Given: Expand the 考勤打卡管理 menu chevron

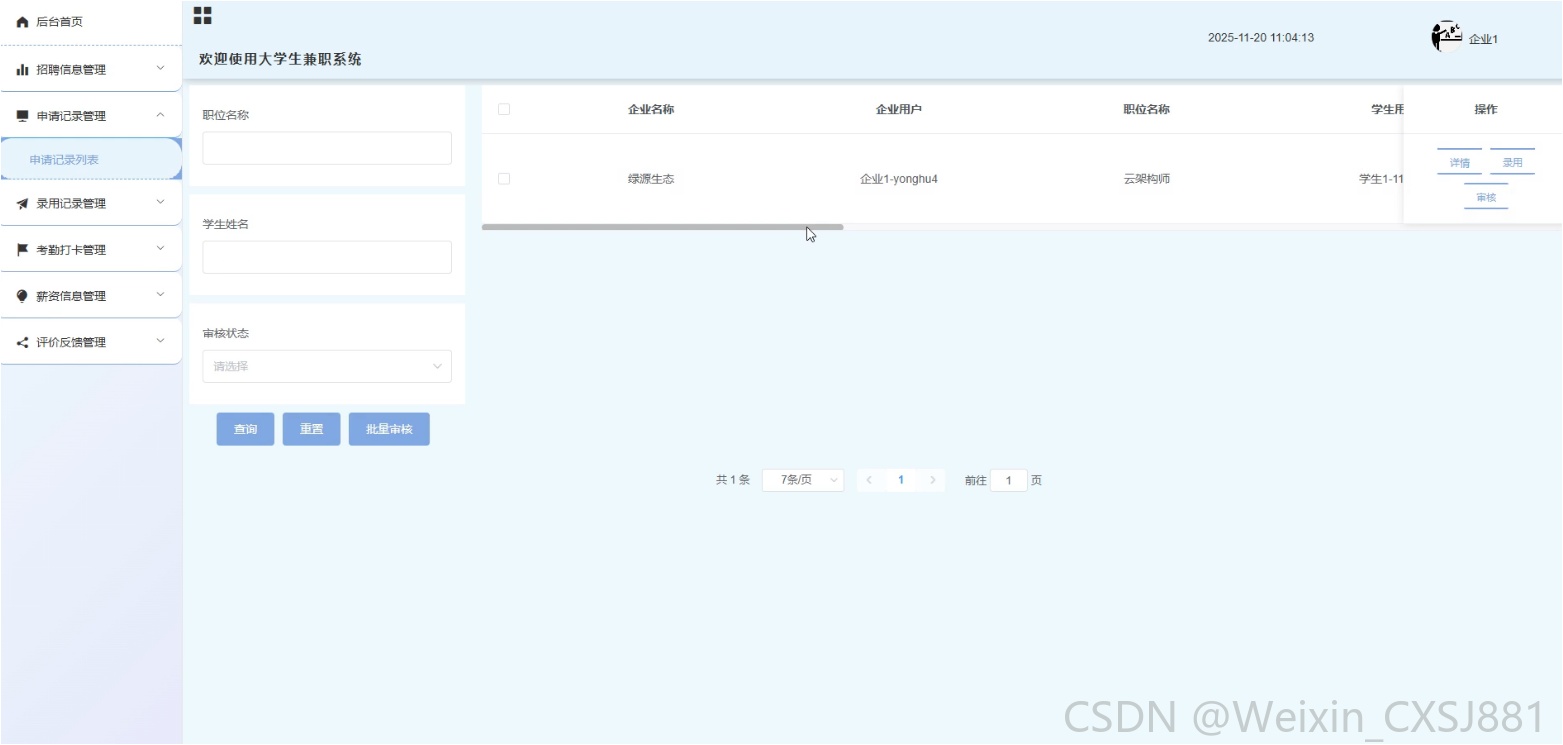Looking at the screenshot, I should [x=160, y=249].
